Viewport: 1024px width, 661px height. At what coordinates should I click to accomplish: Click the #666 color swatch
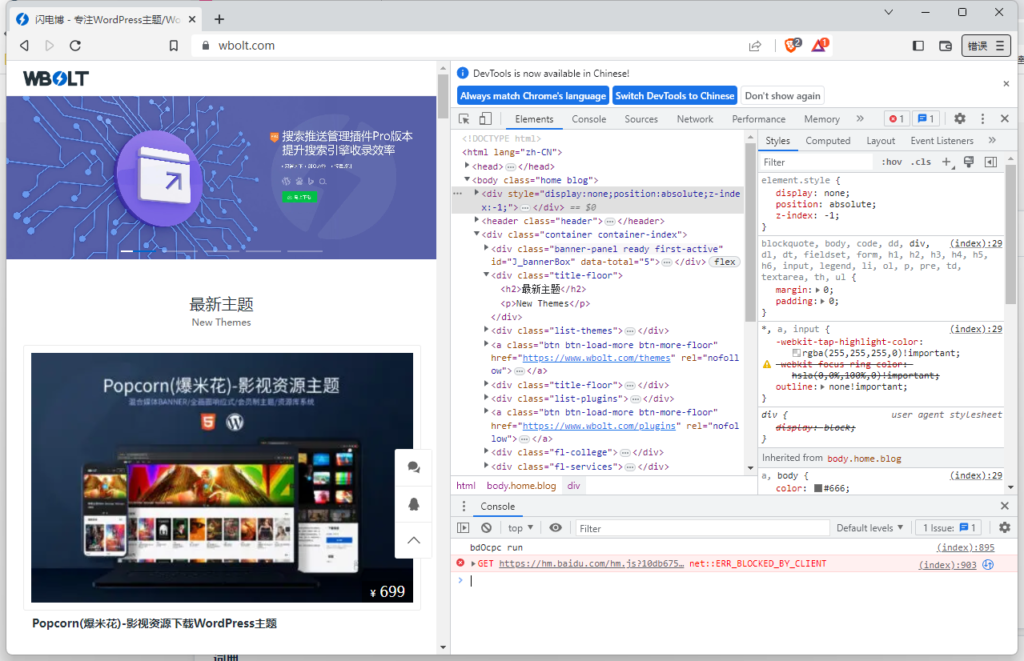click(818, 489)
